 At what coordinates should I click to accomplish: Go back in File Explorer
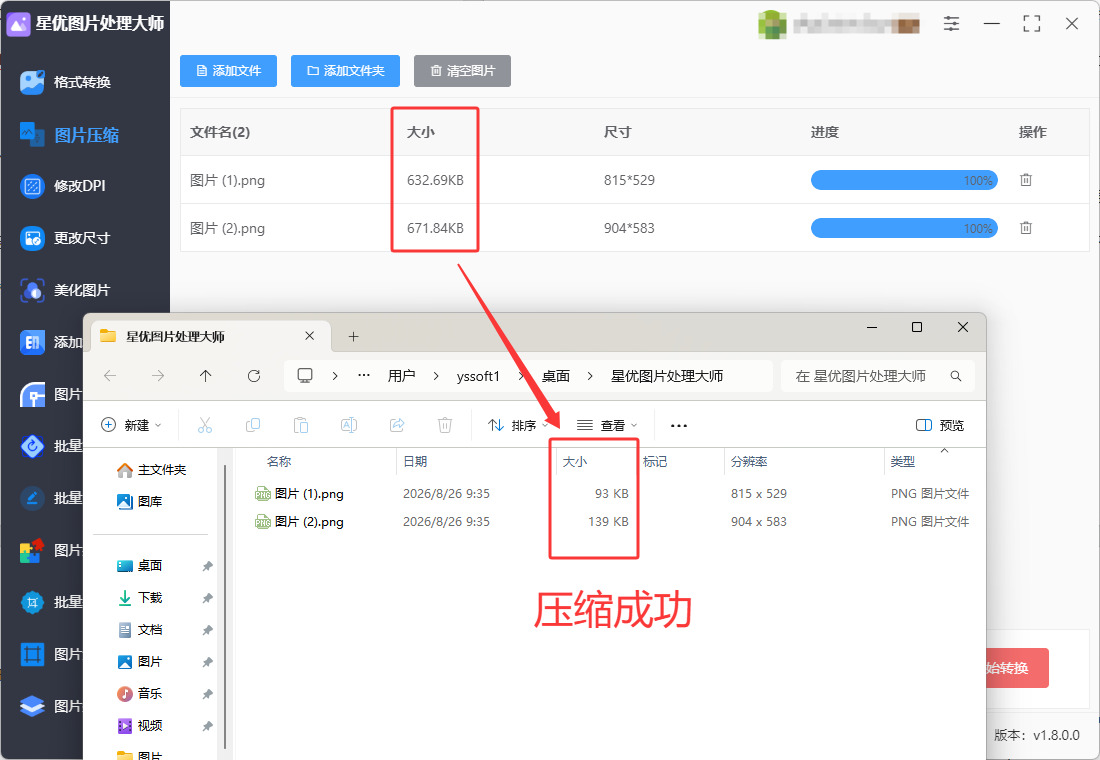tap(110, 376)
